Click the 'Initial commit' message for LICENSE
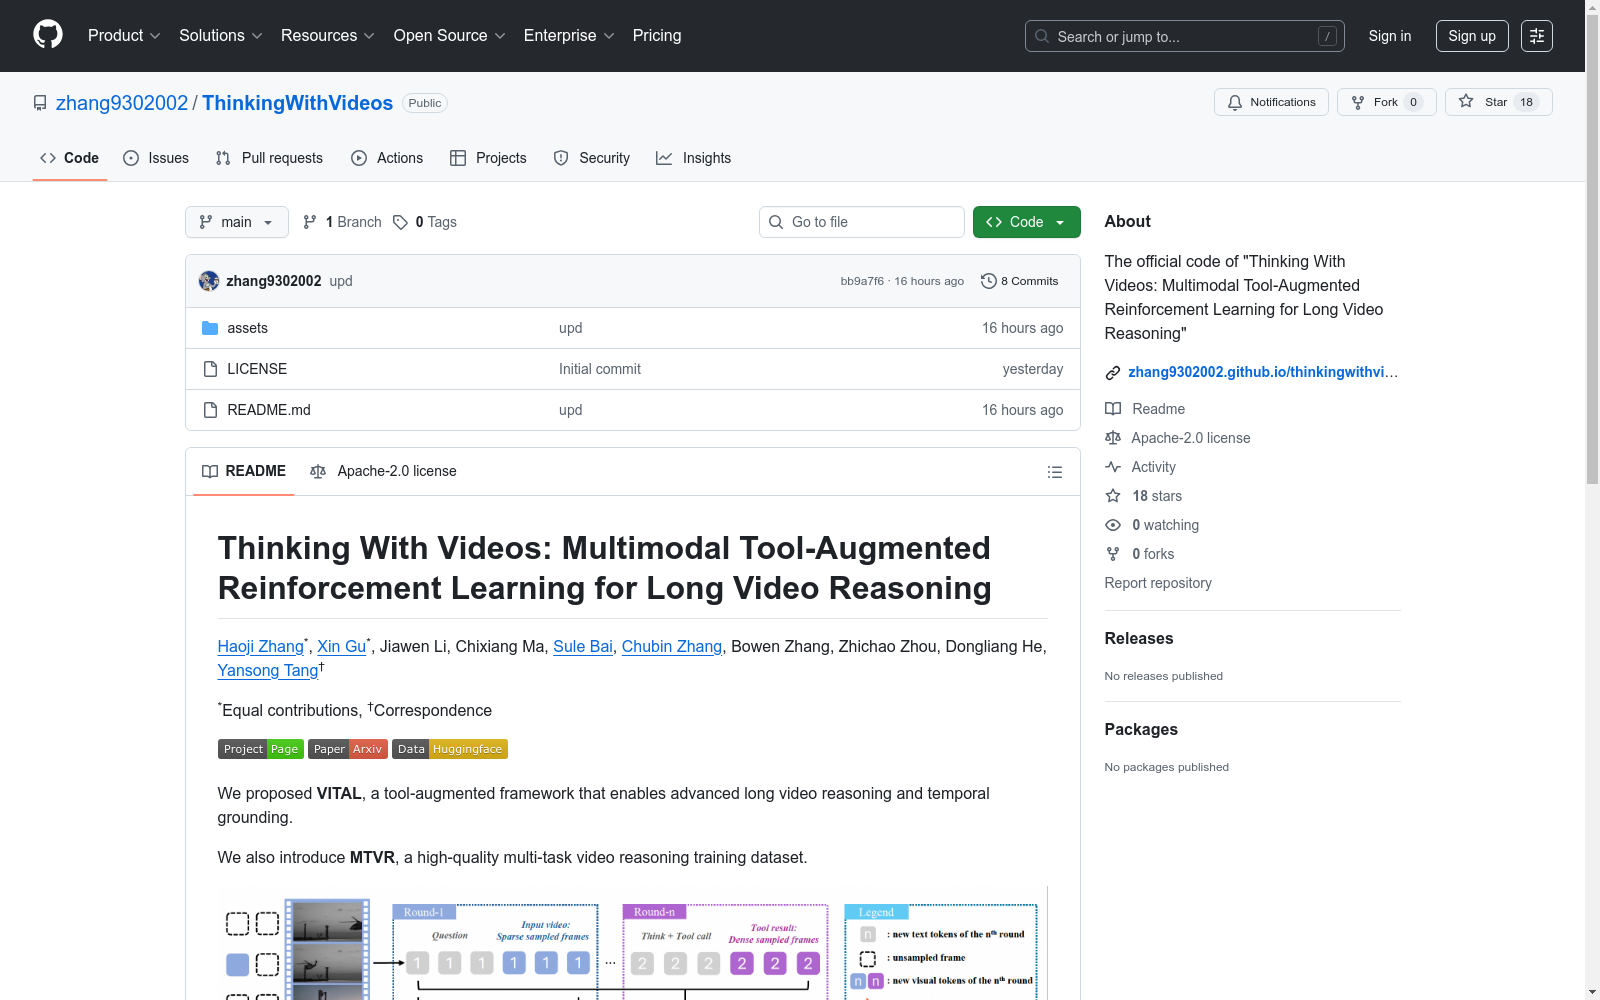 (x=600, y=369)
